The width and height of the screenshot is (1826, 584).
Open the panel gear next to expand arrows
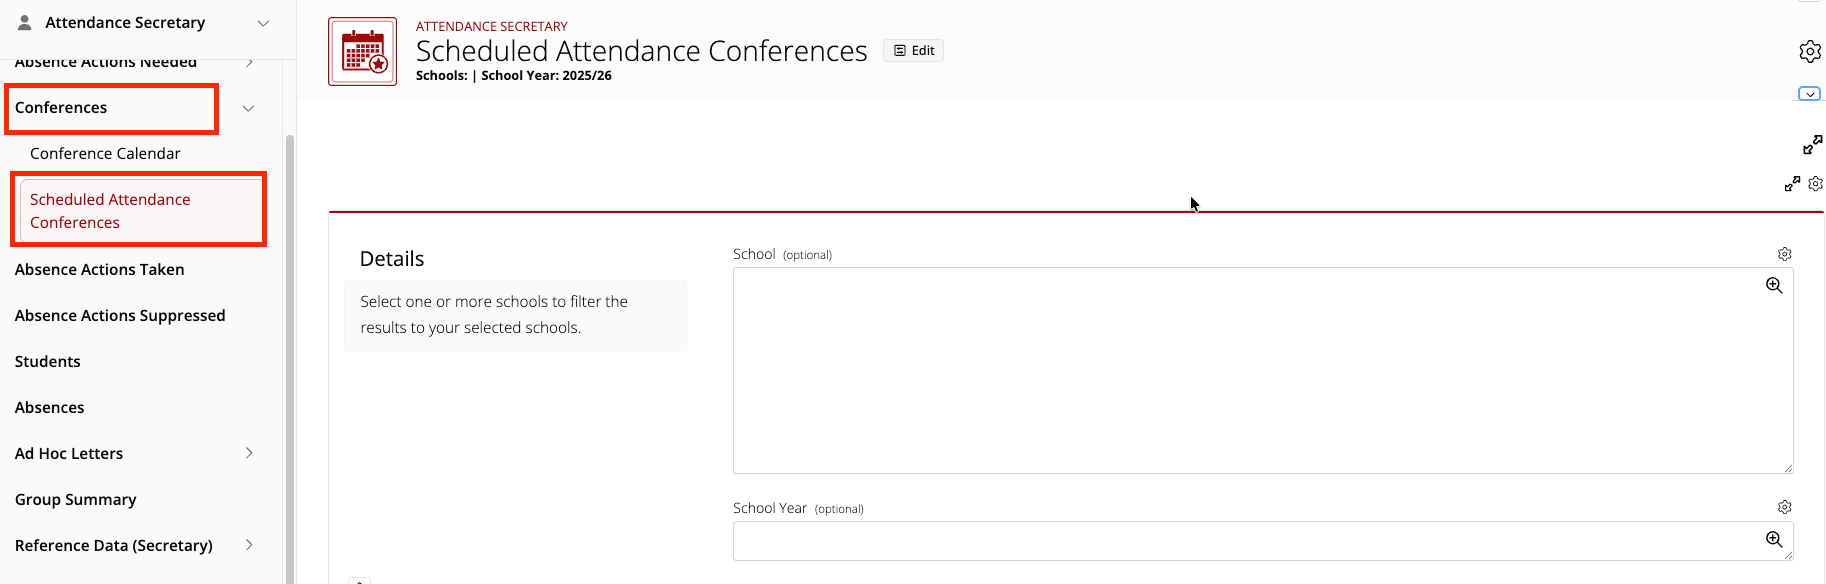click(x=1816, y=184)
